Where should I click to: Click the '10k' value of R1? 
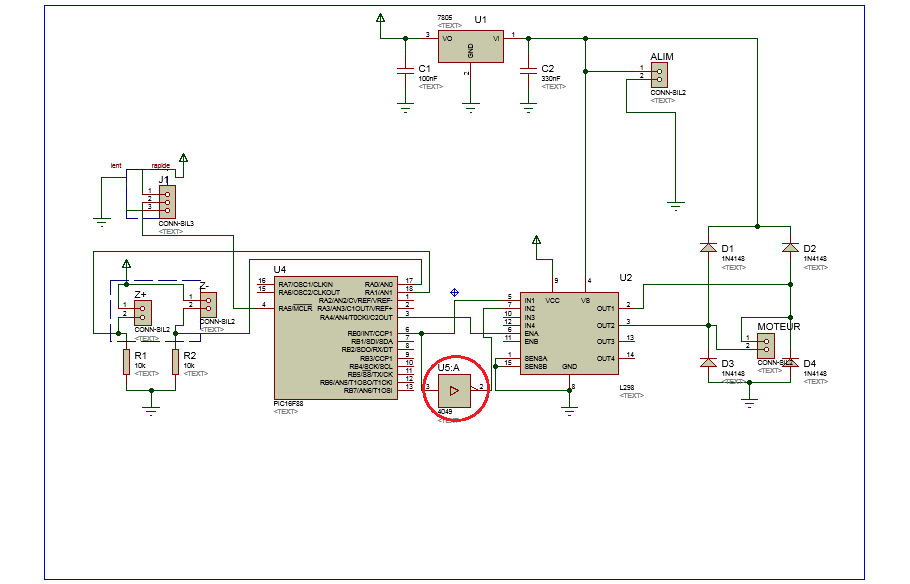point(140,366)
